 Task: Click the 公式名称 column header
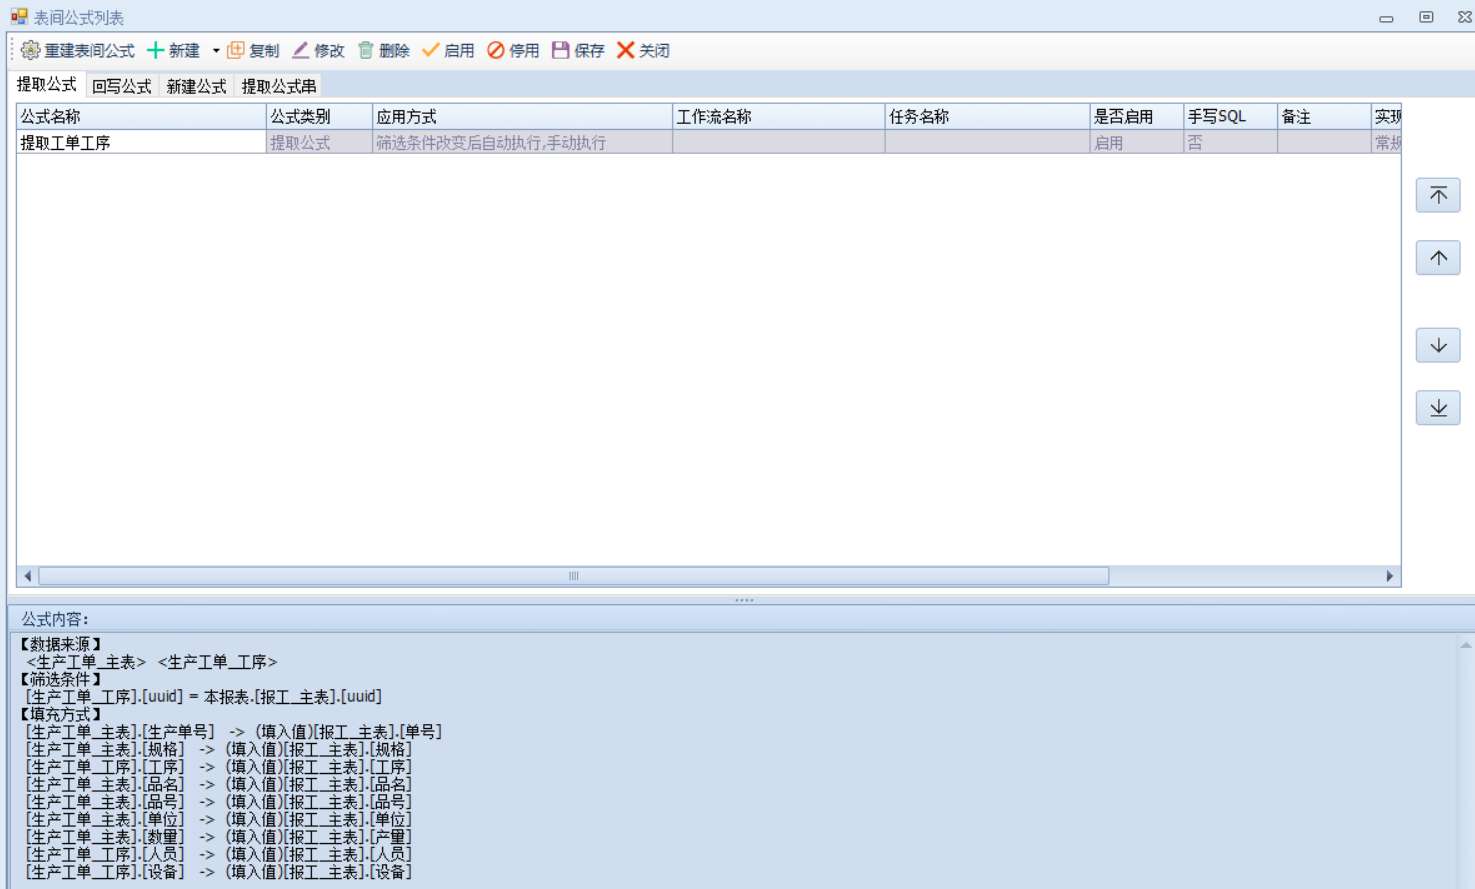140,117
